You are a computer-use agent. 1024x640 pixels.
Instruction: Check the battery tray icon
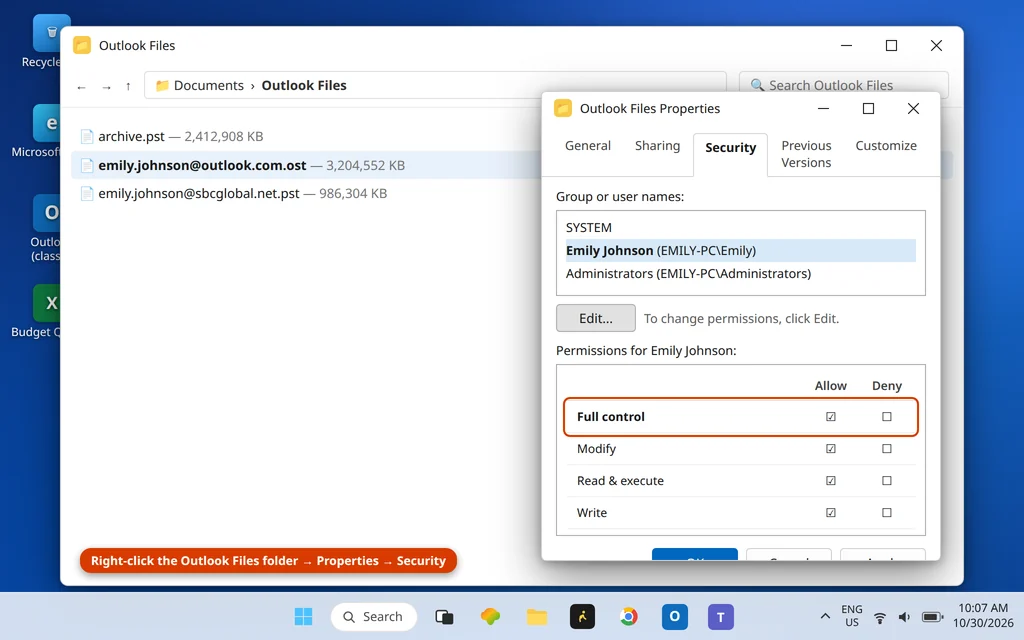(x=933, y=617)
